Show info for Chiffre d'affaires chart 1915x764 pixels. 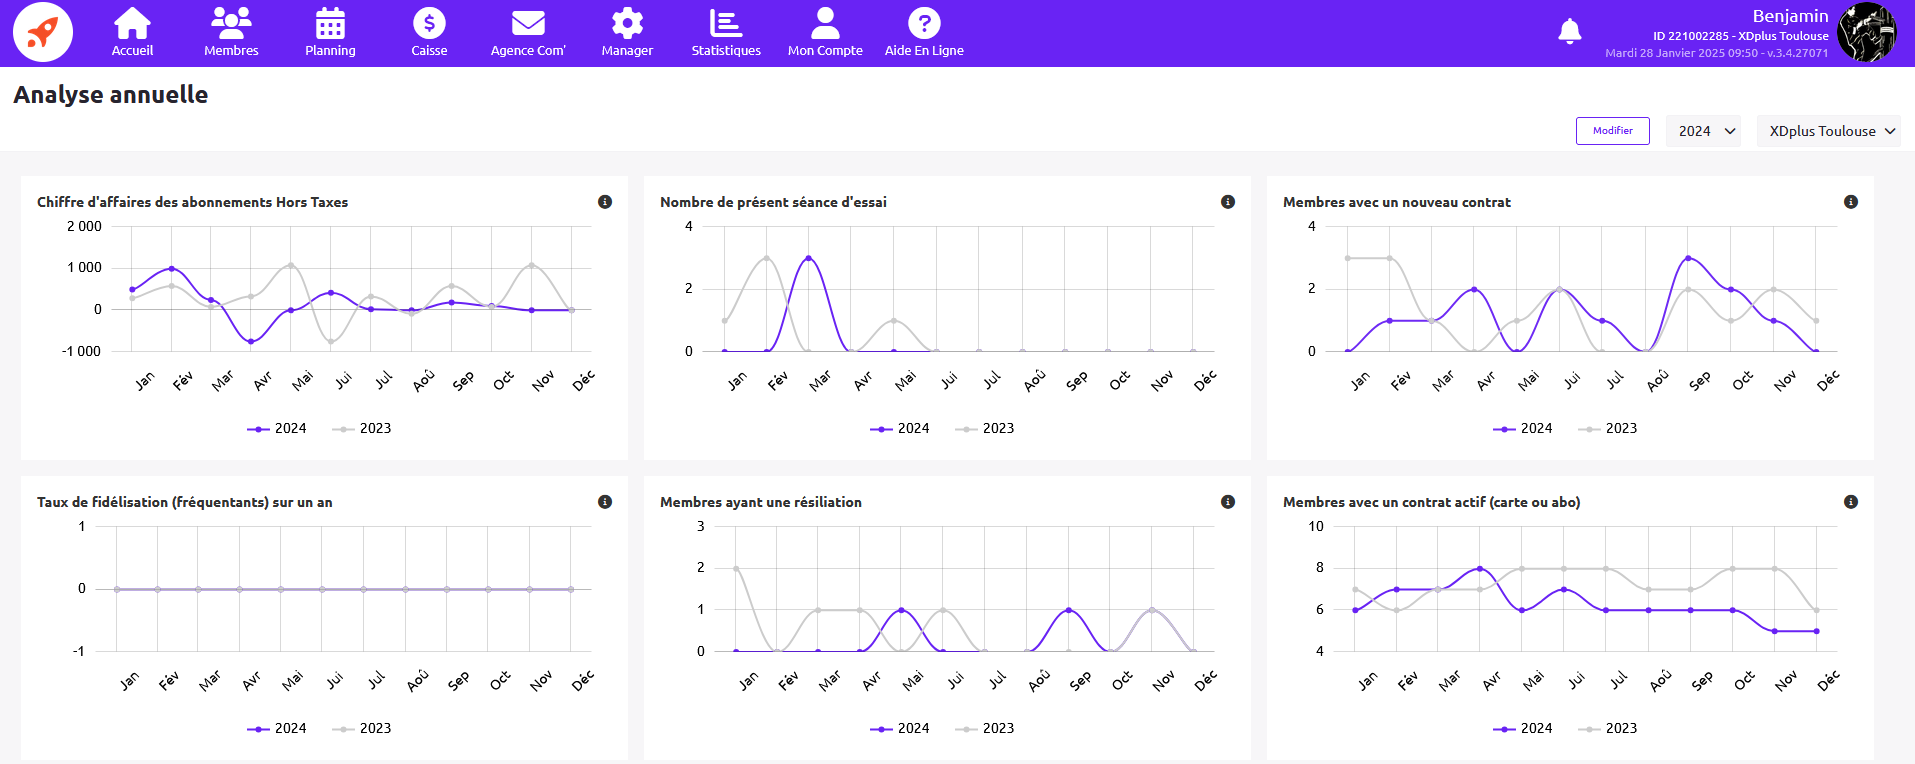coord(605,202)
